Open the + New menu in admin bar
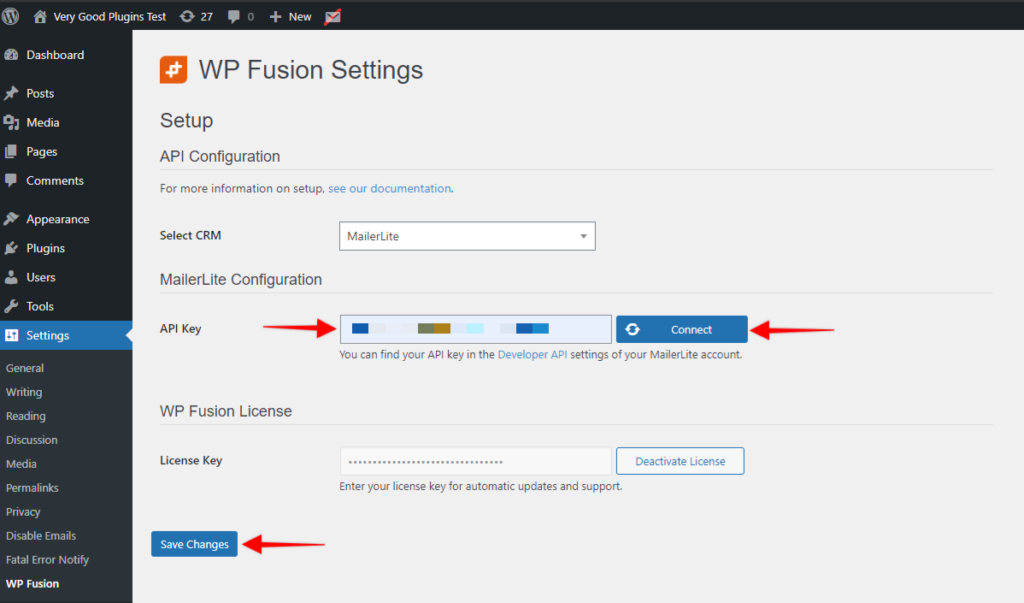The image size is (1024, 603). coord(291,16)
